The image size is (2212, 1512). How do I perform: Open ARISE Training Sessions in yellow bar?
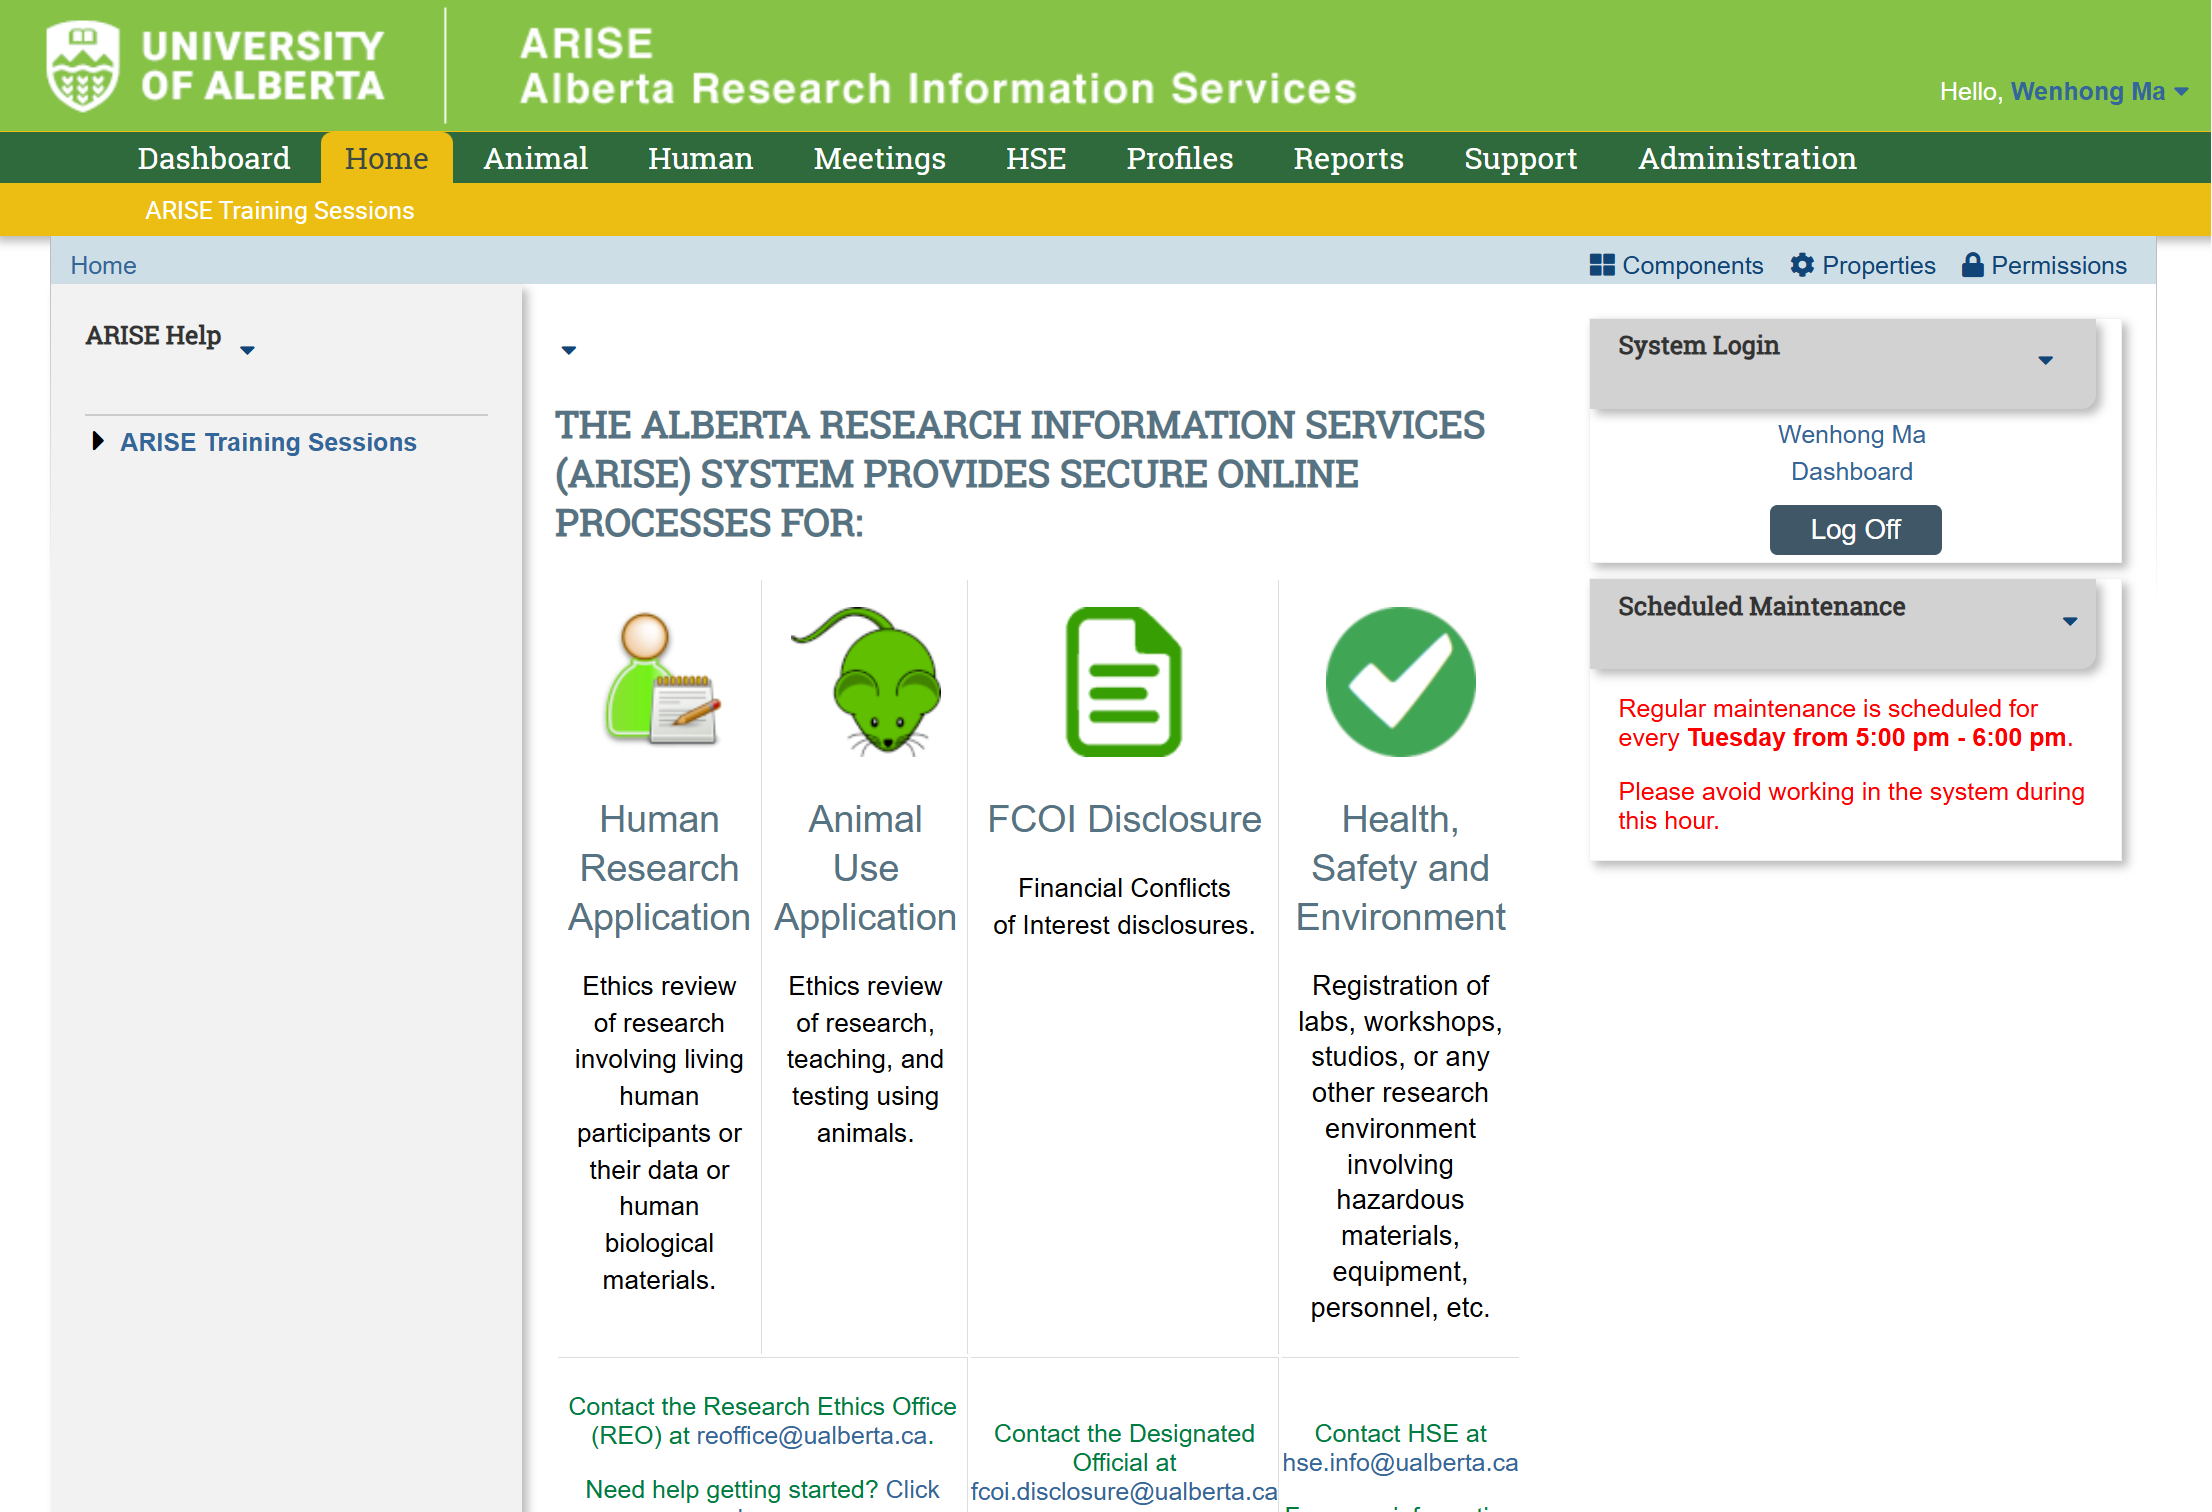click(279, 211)
